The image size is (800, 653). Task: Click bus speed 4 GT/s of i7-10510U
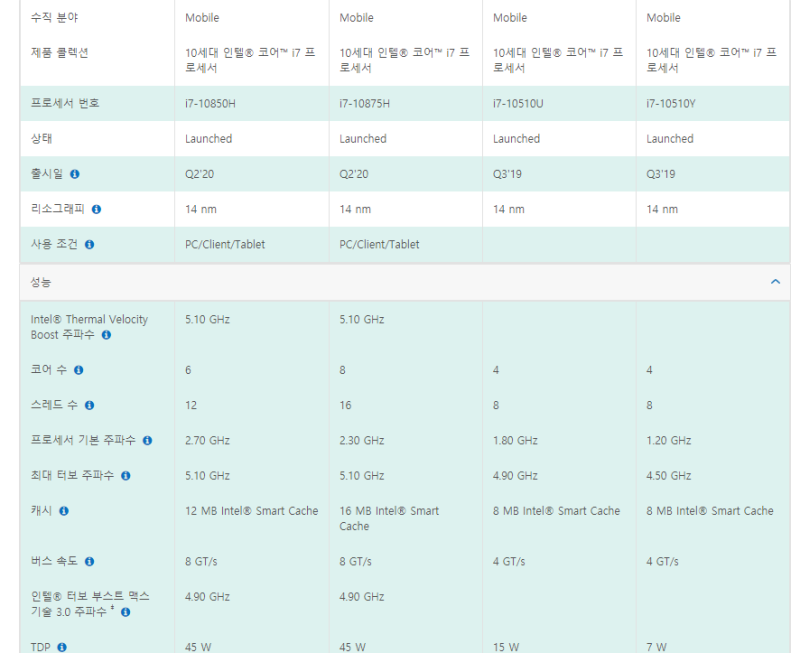pyautogui.click(x=509, y=561)
